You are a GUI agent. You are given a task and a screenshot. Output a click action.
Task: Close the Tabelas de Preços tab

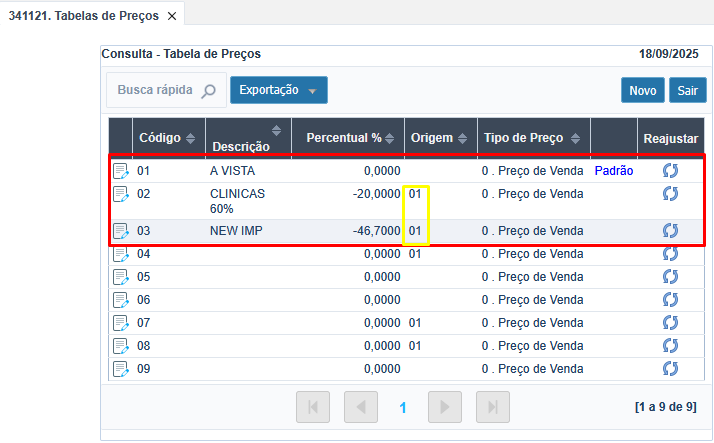pos(172,17)
